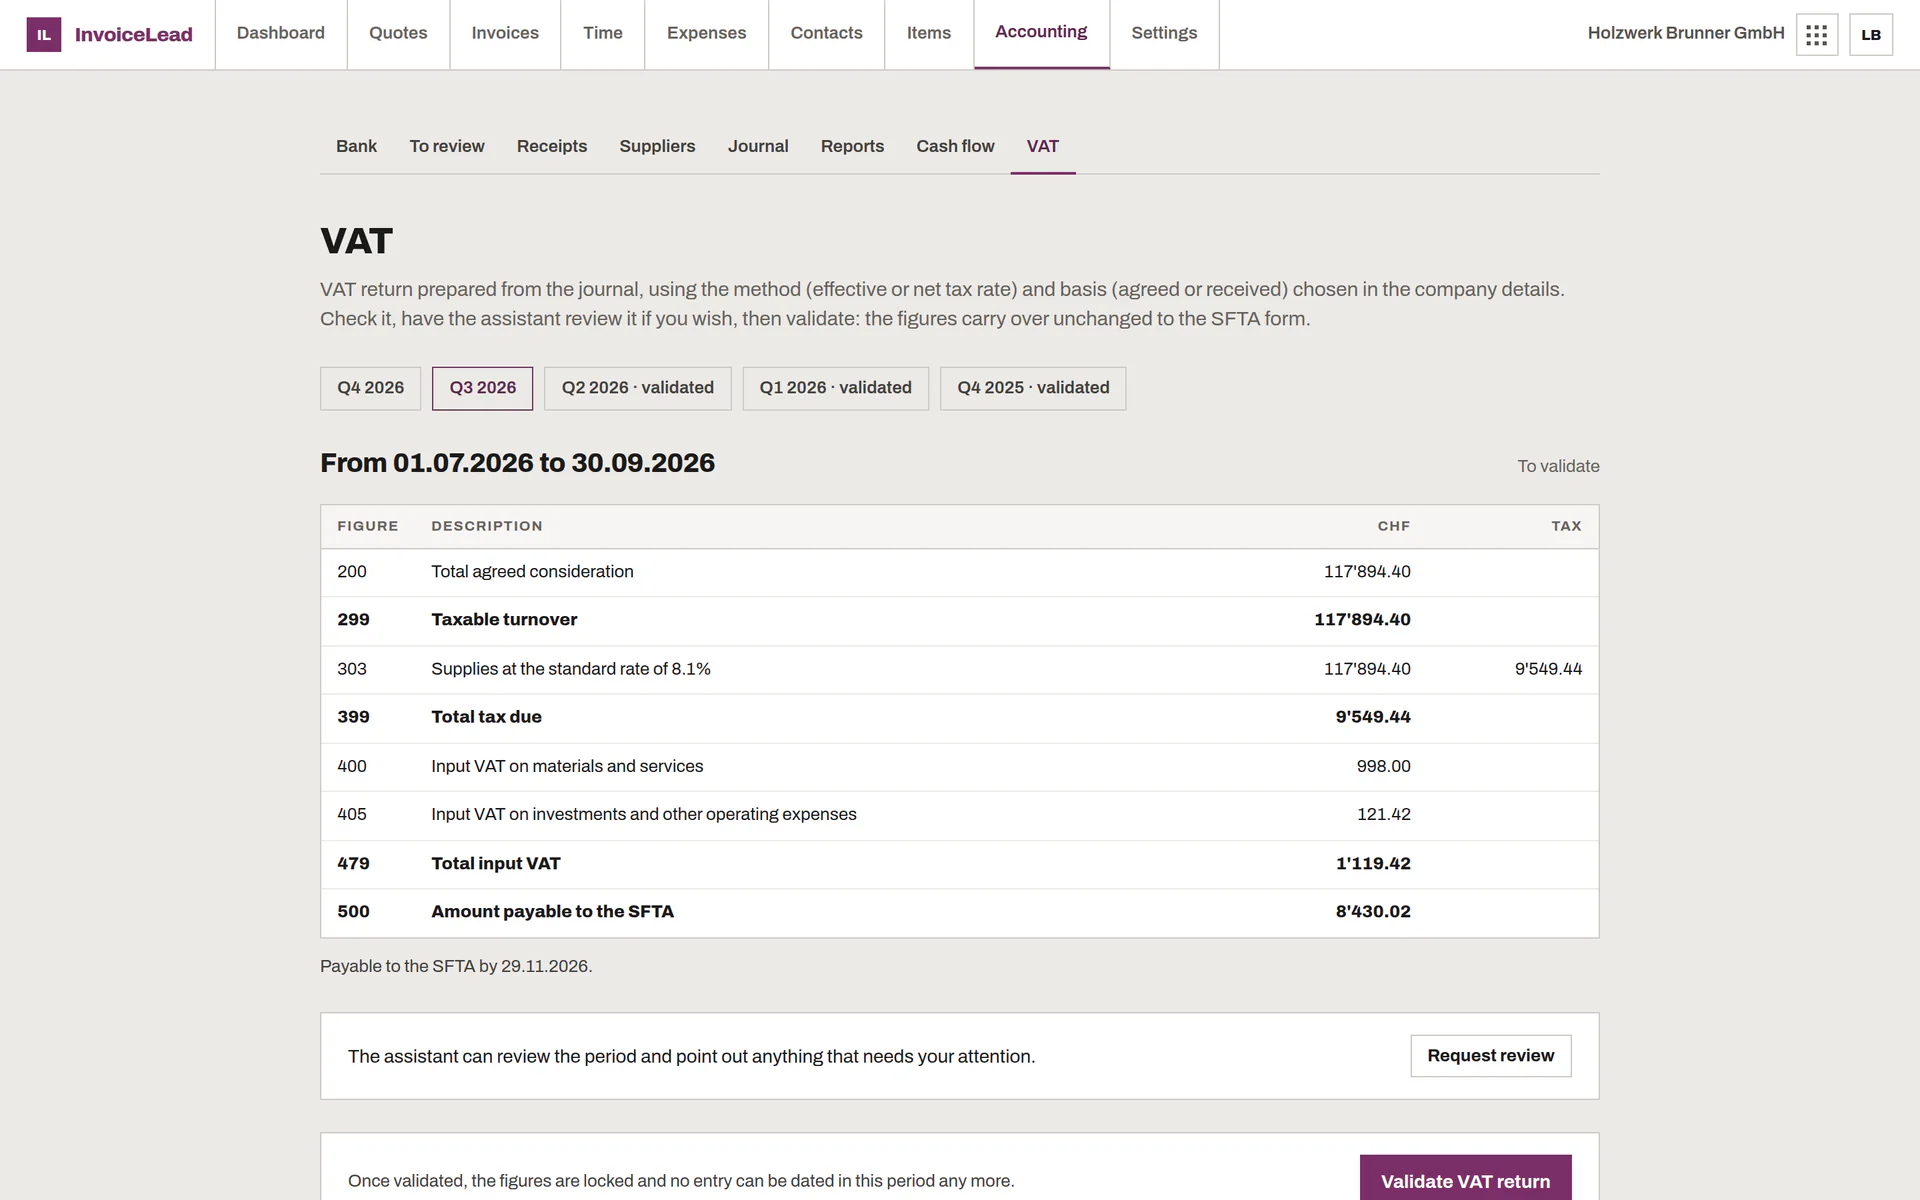
Task: Click Amount payable to the SFTA label
Action: pos(552,912)
